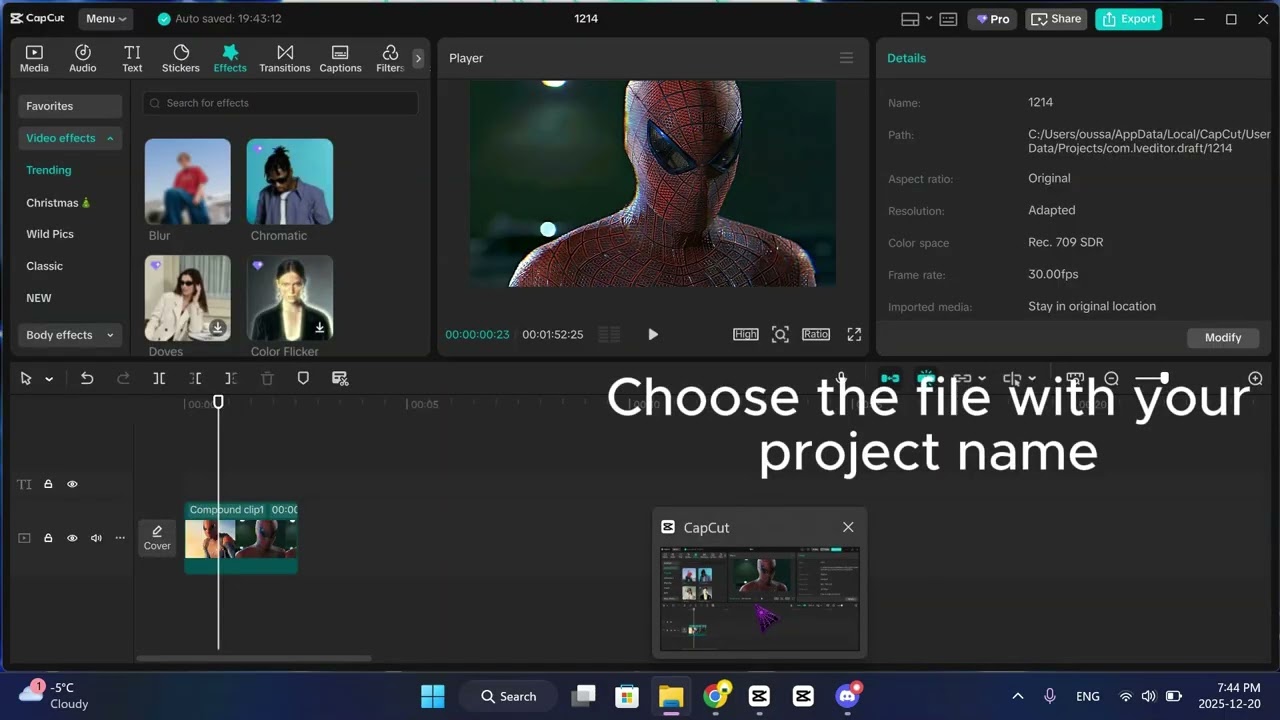Viewport: 1280px width, 720px height.
Task: Open File Explorer from the taskbar
Action: (671, 696)
